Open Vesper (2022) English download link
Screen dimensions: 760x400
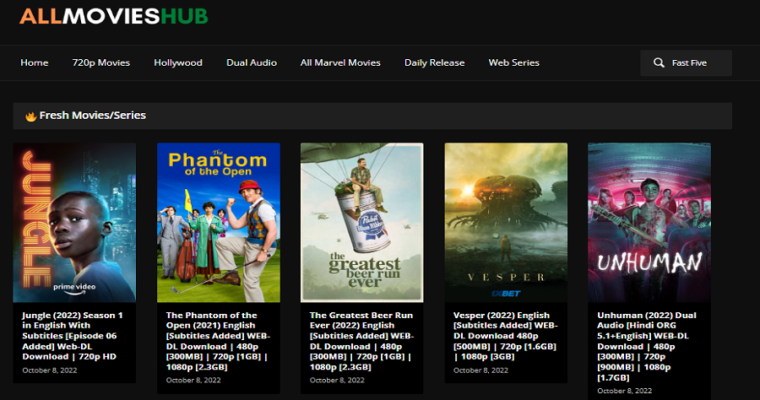505,336
